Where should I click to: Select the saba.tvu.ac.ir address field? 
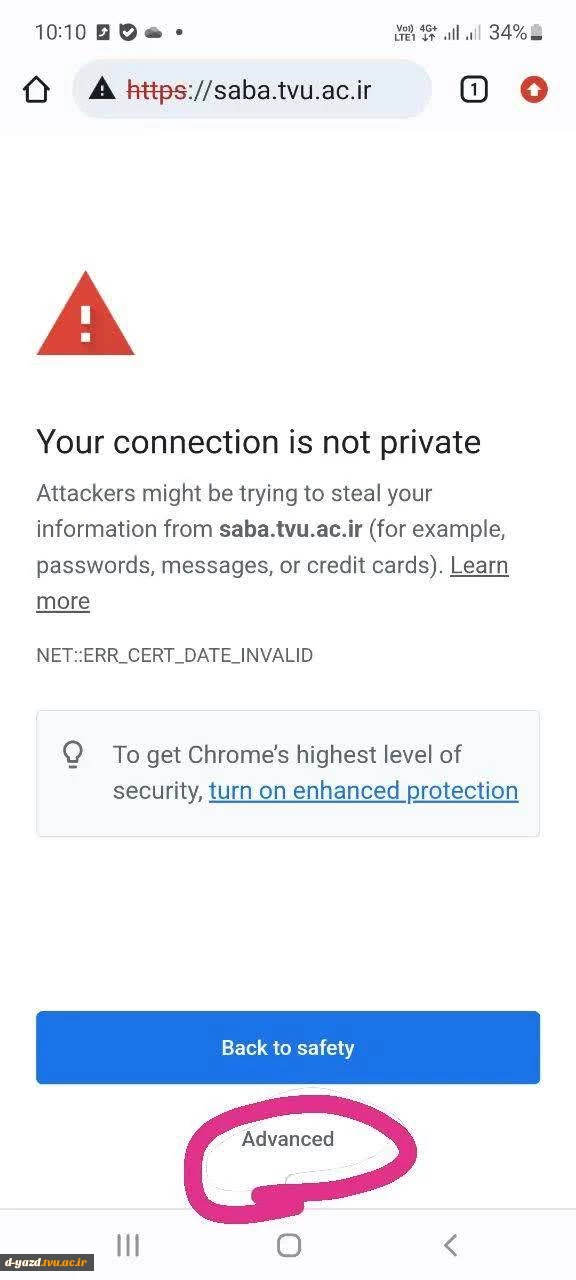(x=252, y=90)
